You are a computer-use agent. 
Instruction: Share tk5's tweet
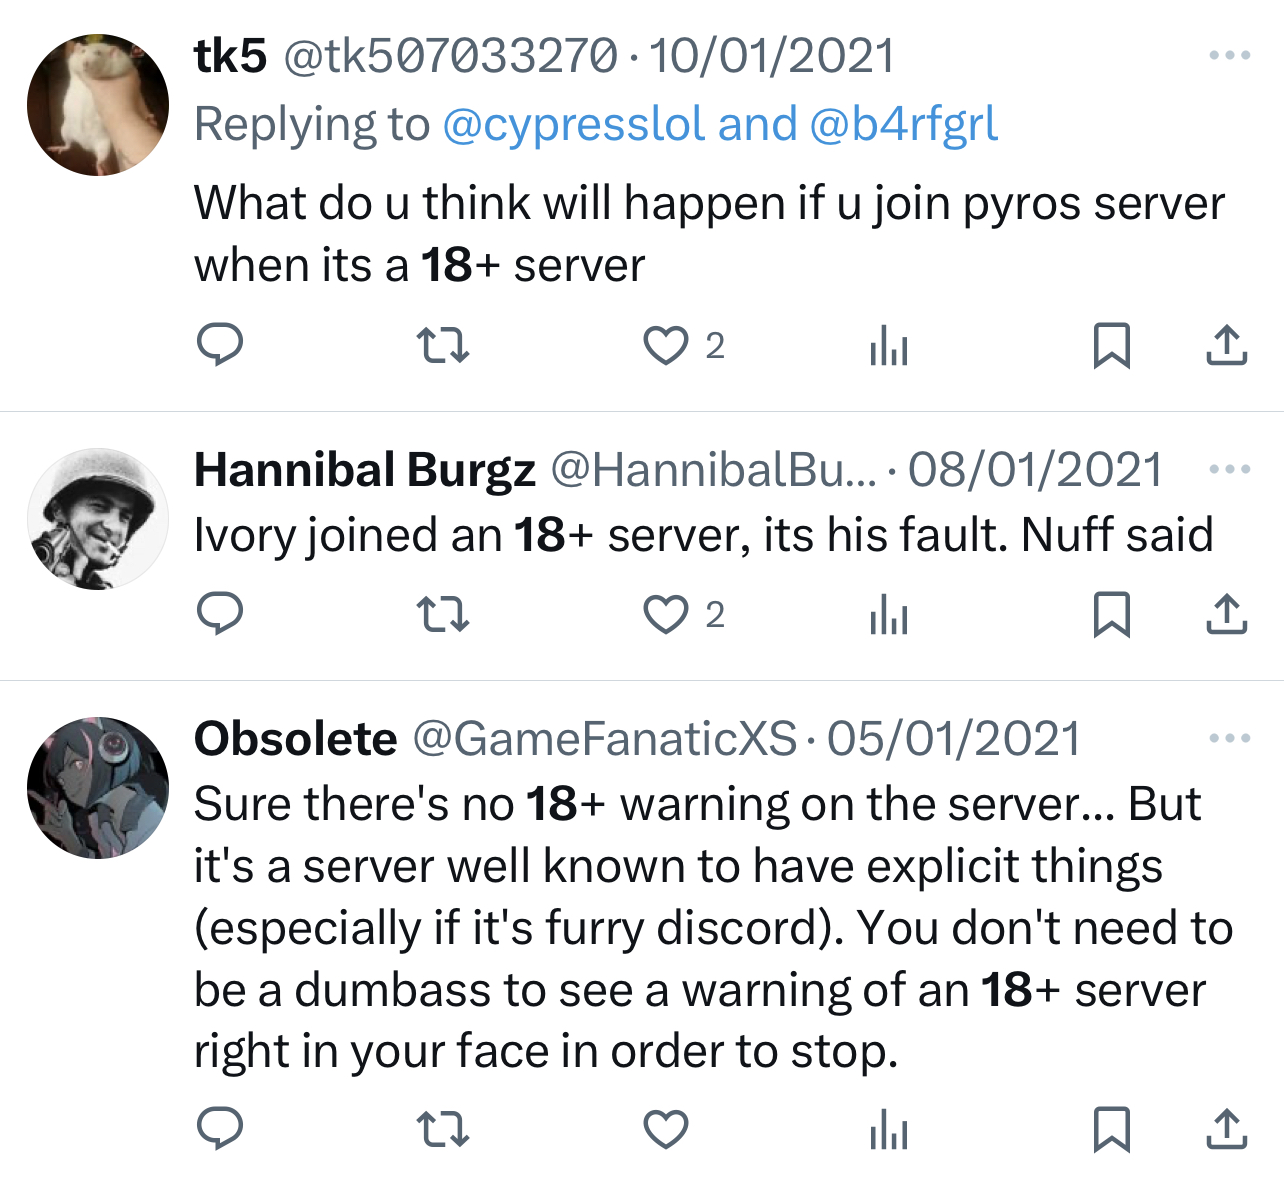pos(1226,346)
